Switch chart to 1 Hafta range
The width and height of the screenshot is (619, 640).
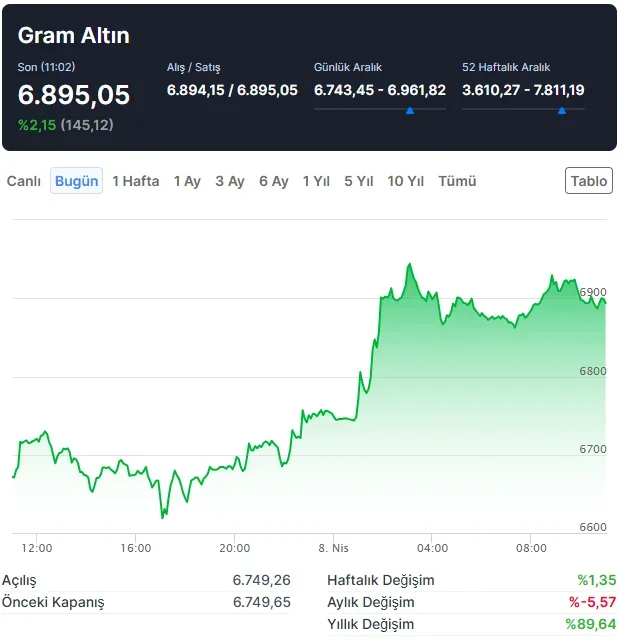tap(135, 181)
